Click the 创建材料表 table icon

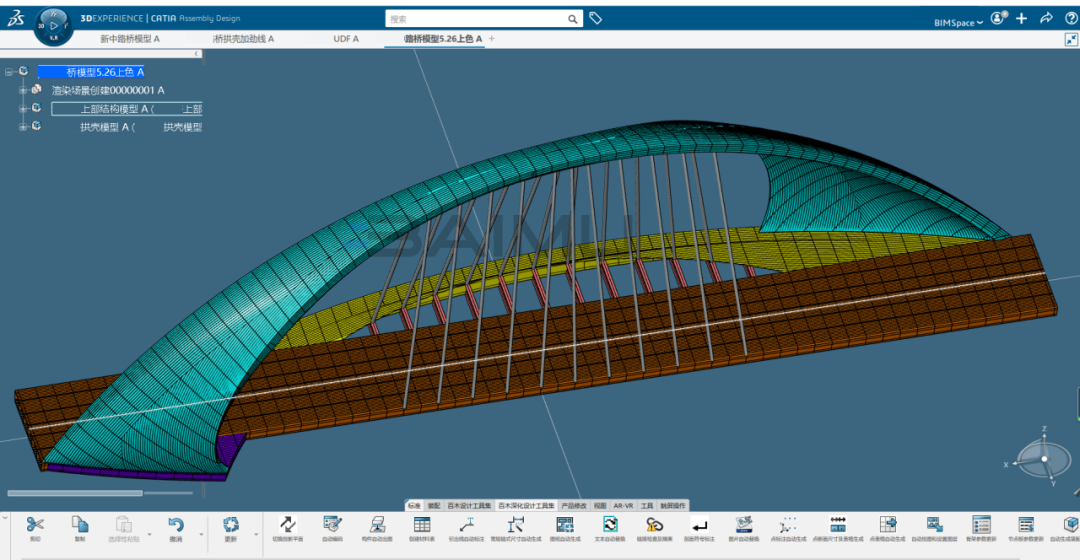coord(422,525)
